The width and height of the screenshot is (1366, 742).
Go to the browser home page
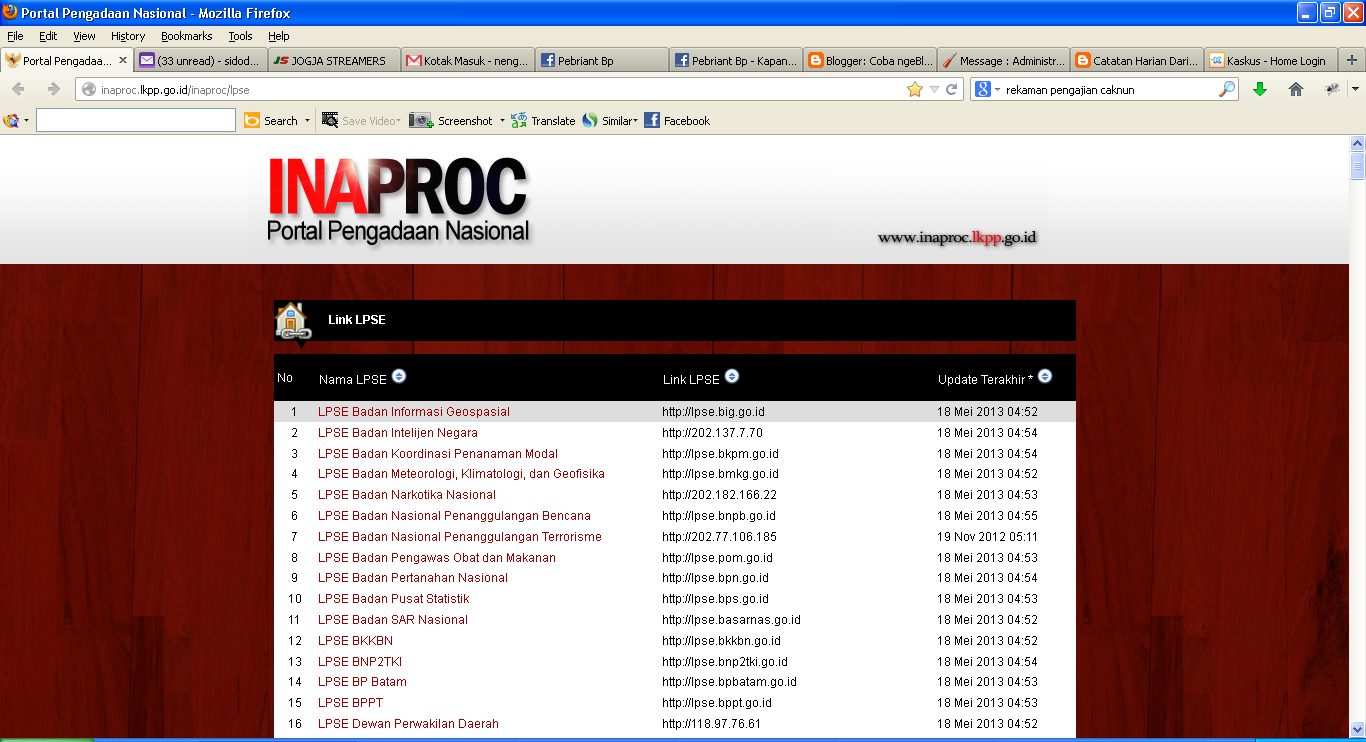tap(1295, 89)
